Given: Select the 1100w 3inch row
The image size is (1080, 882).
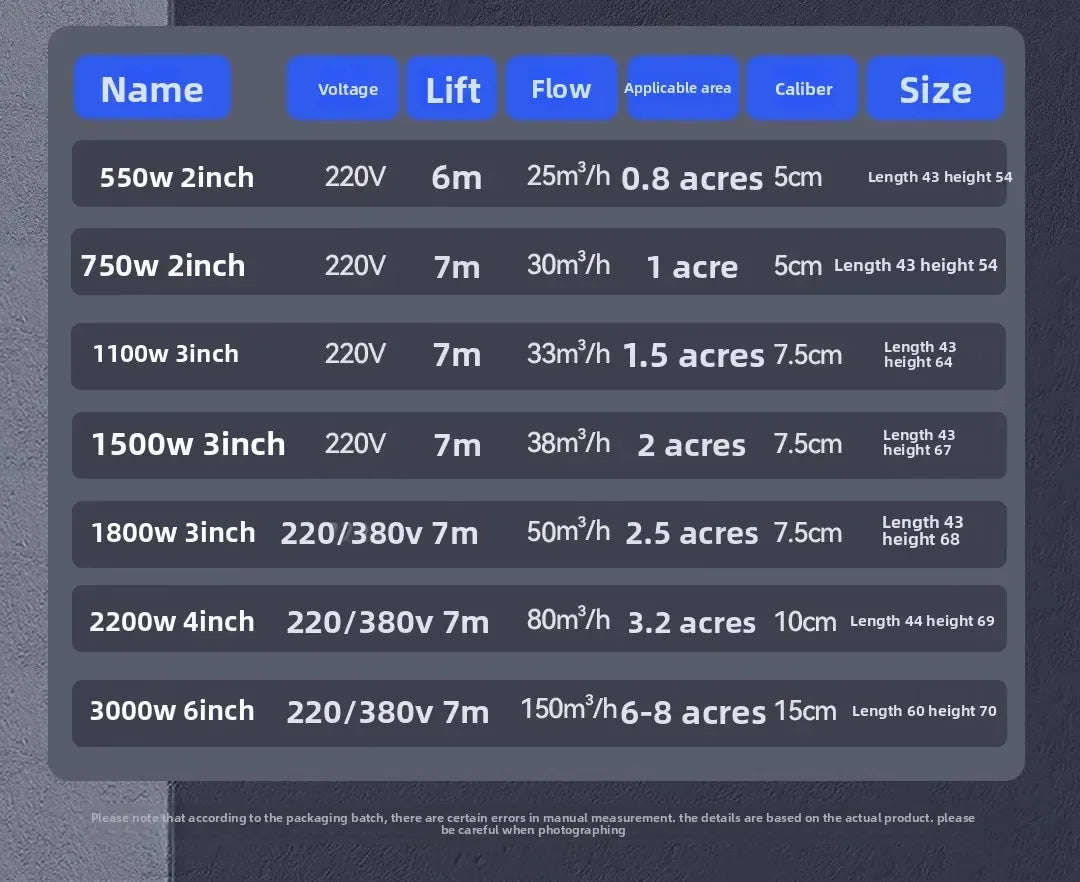Looking at the screenshot, I should click(x=539, y=356).
